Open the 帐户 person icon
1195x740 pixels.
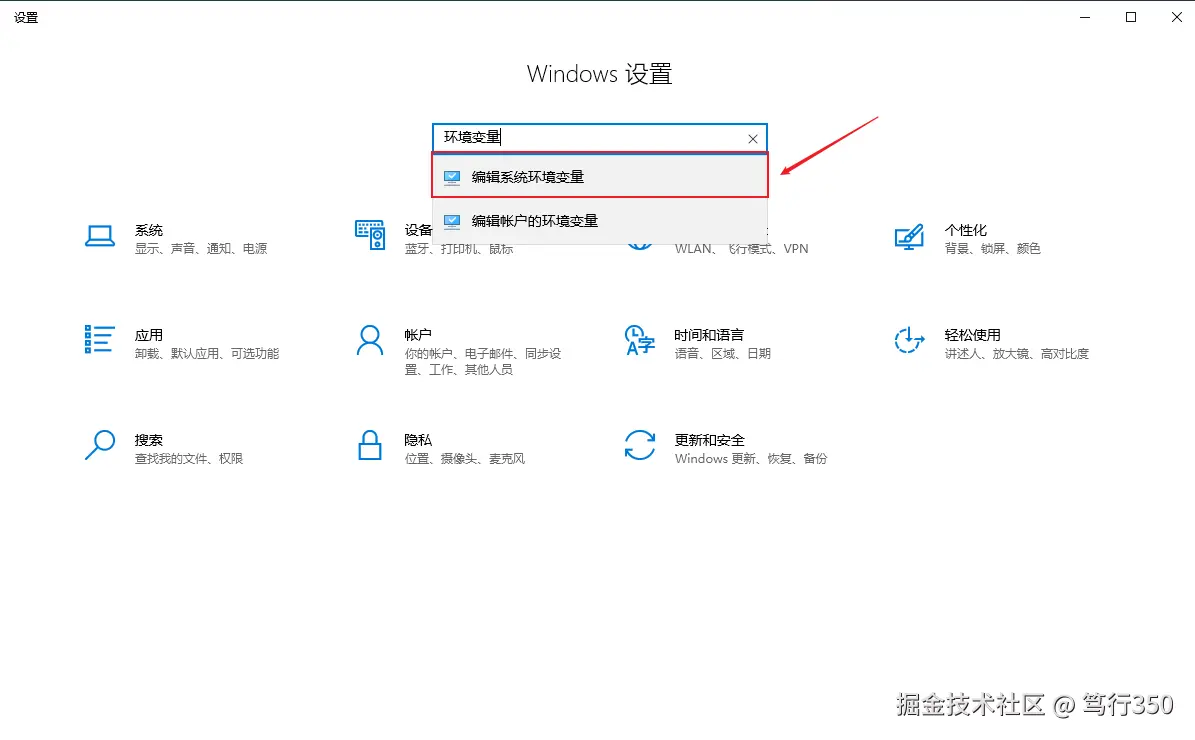point(370,341)
